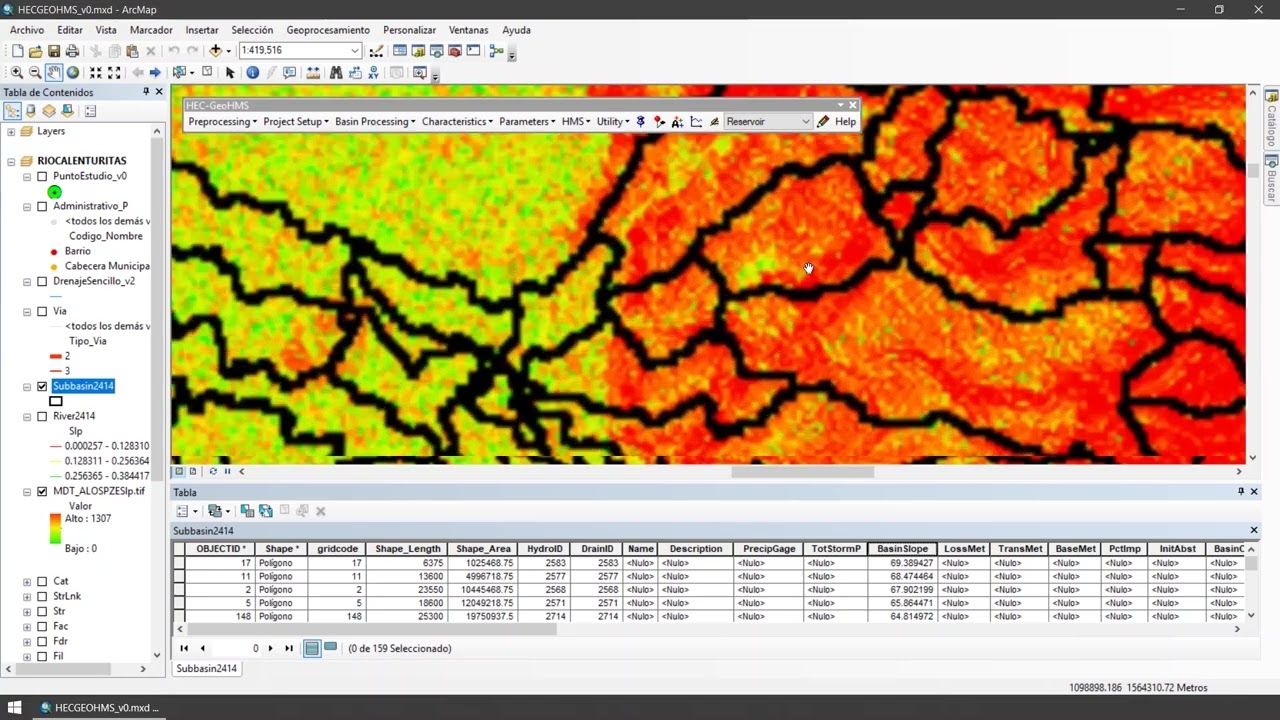The width and height of the screenshot is (1280, 720).
Task: Activate the Pan hand tool
Action: (x=54, y=73)
